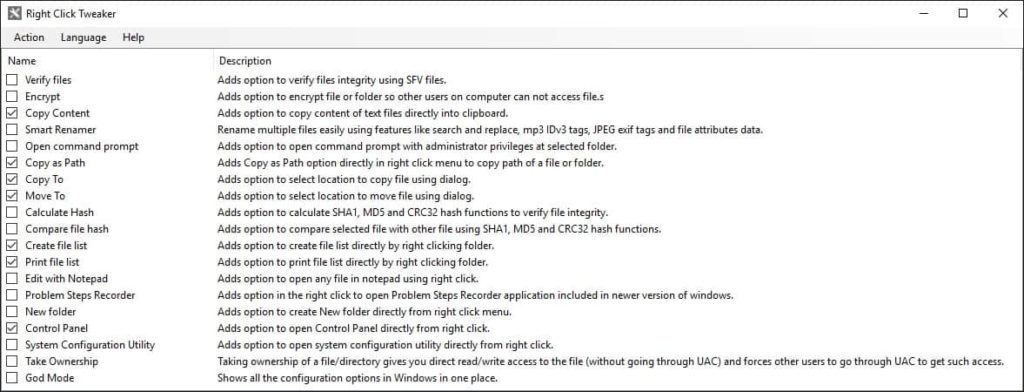Click the Right Click Tweaker app icon
The image size is (1024, 392).
(14, 13)
